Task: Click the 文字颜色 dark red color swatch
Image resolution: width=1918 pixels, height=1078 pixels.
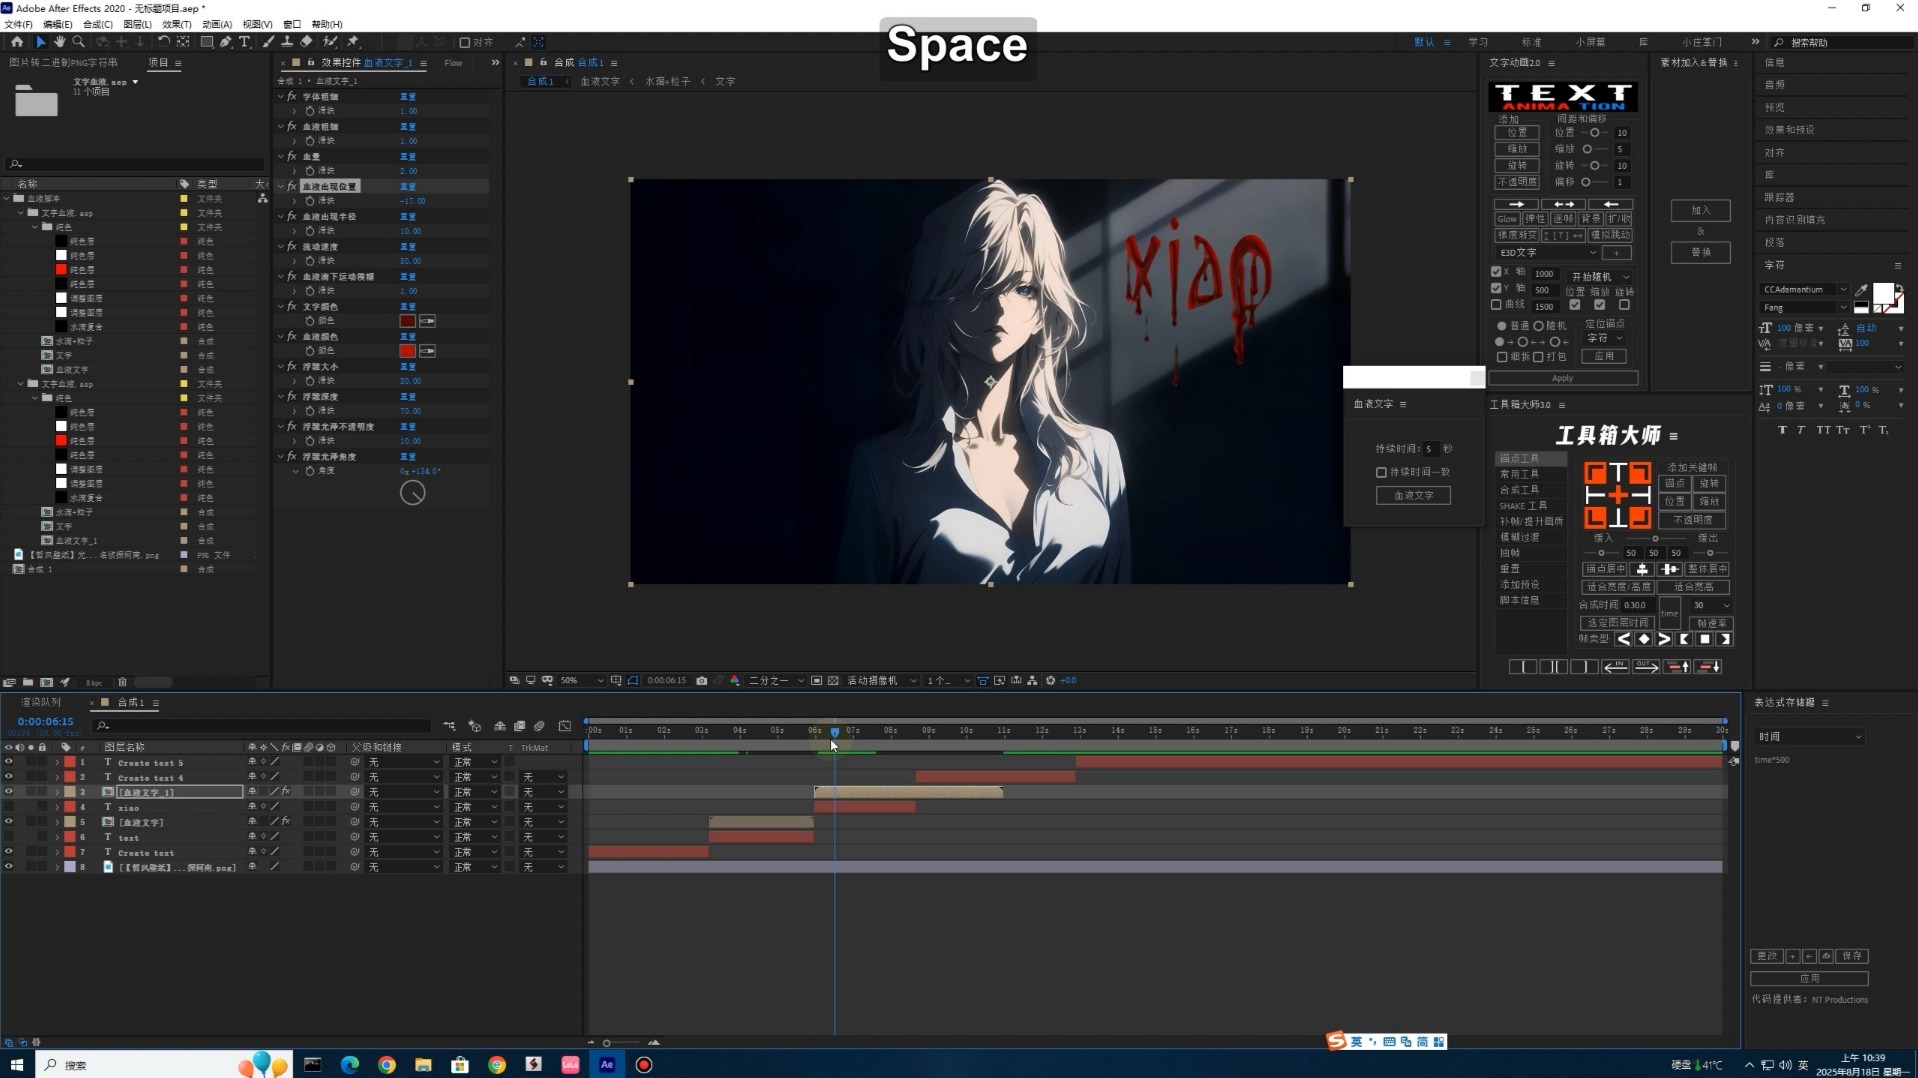Action: [407, 321]
